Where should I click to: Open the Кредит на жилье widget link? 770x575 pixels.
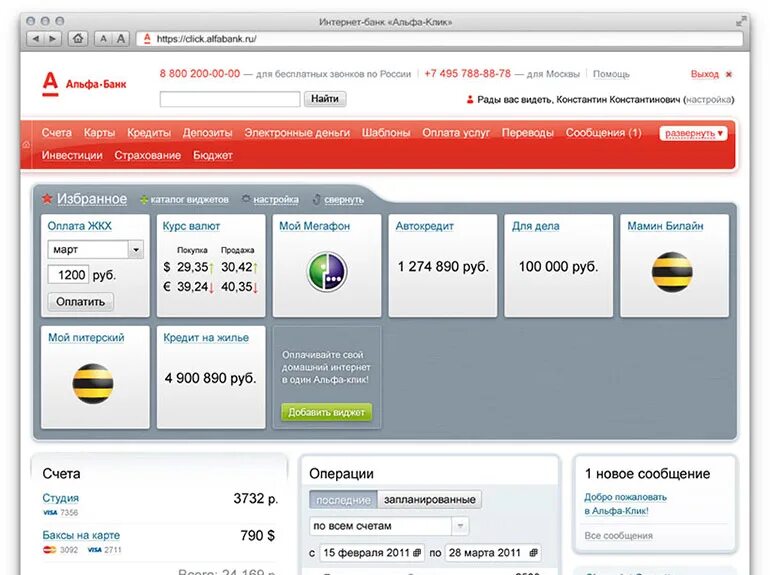[206, 338]
